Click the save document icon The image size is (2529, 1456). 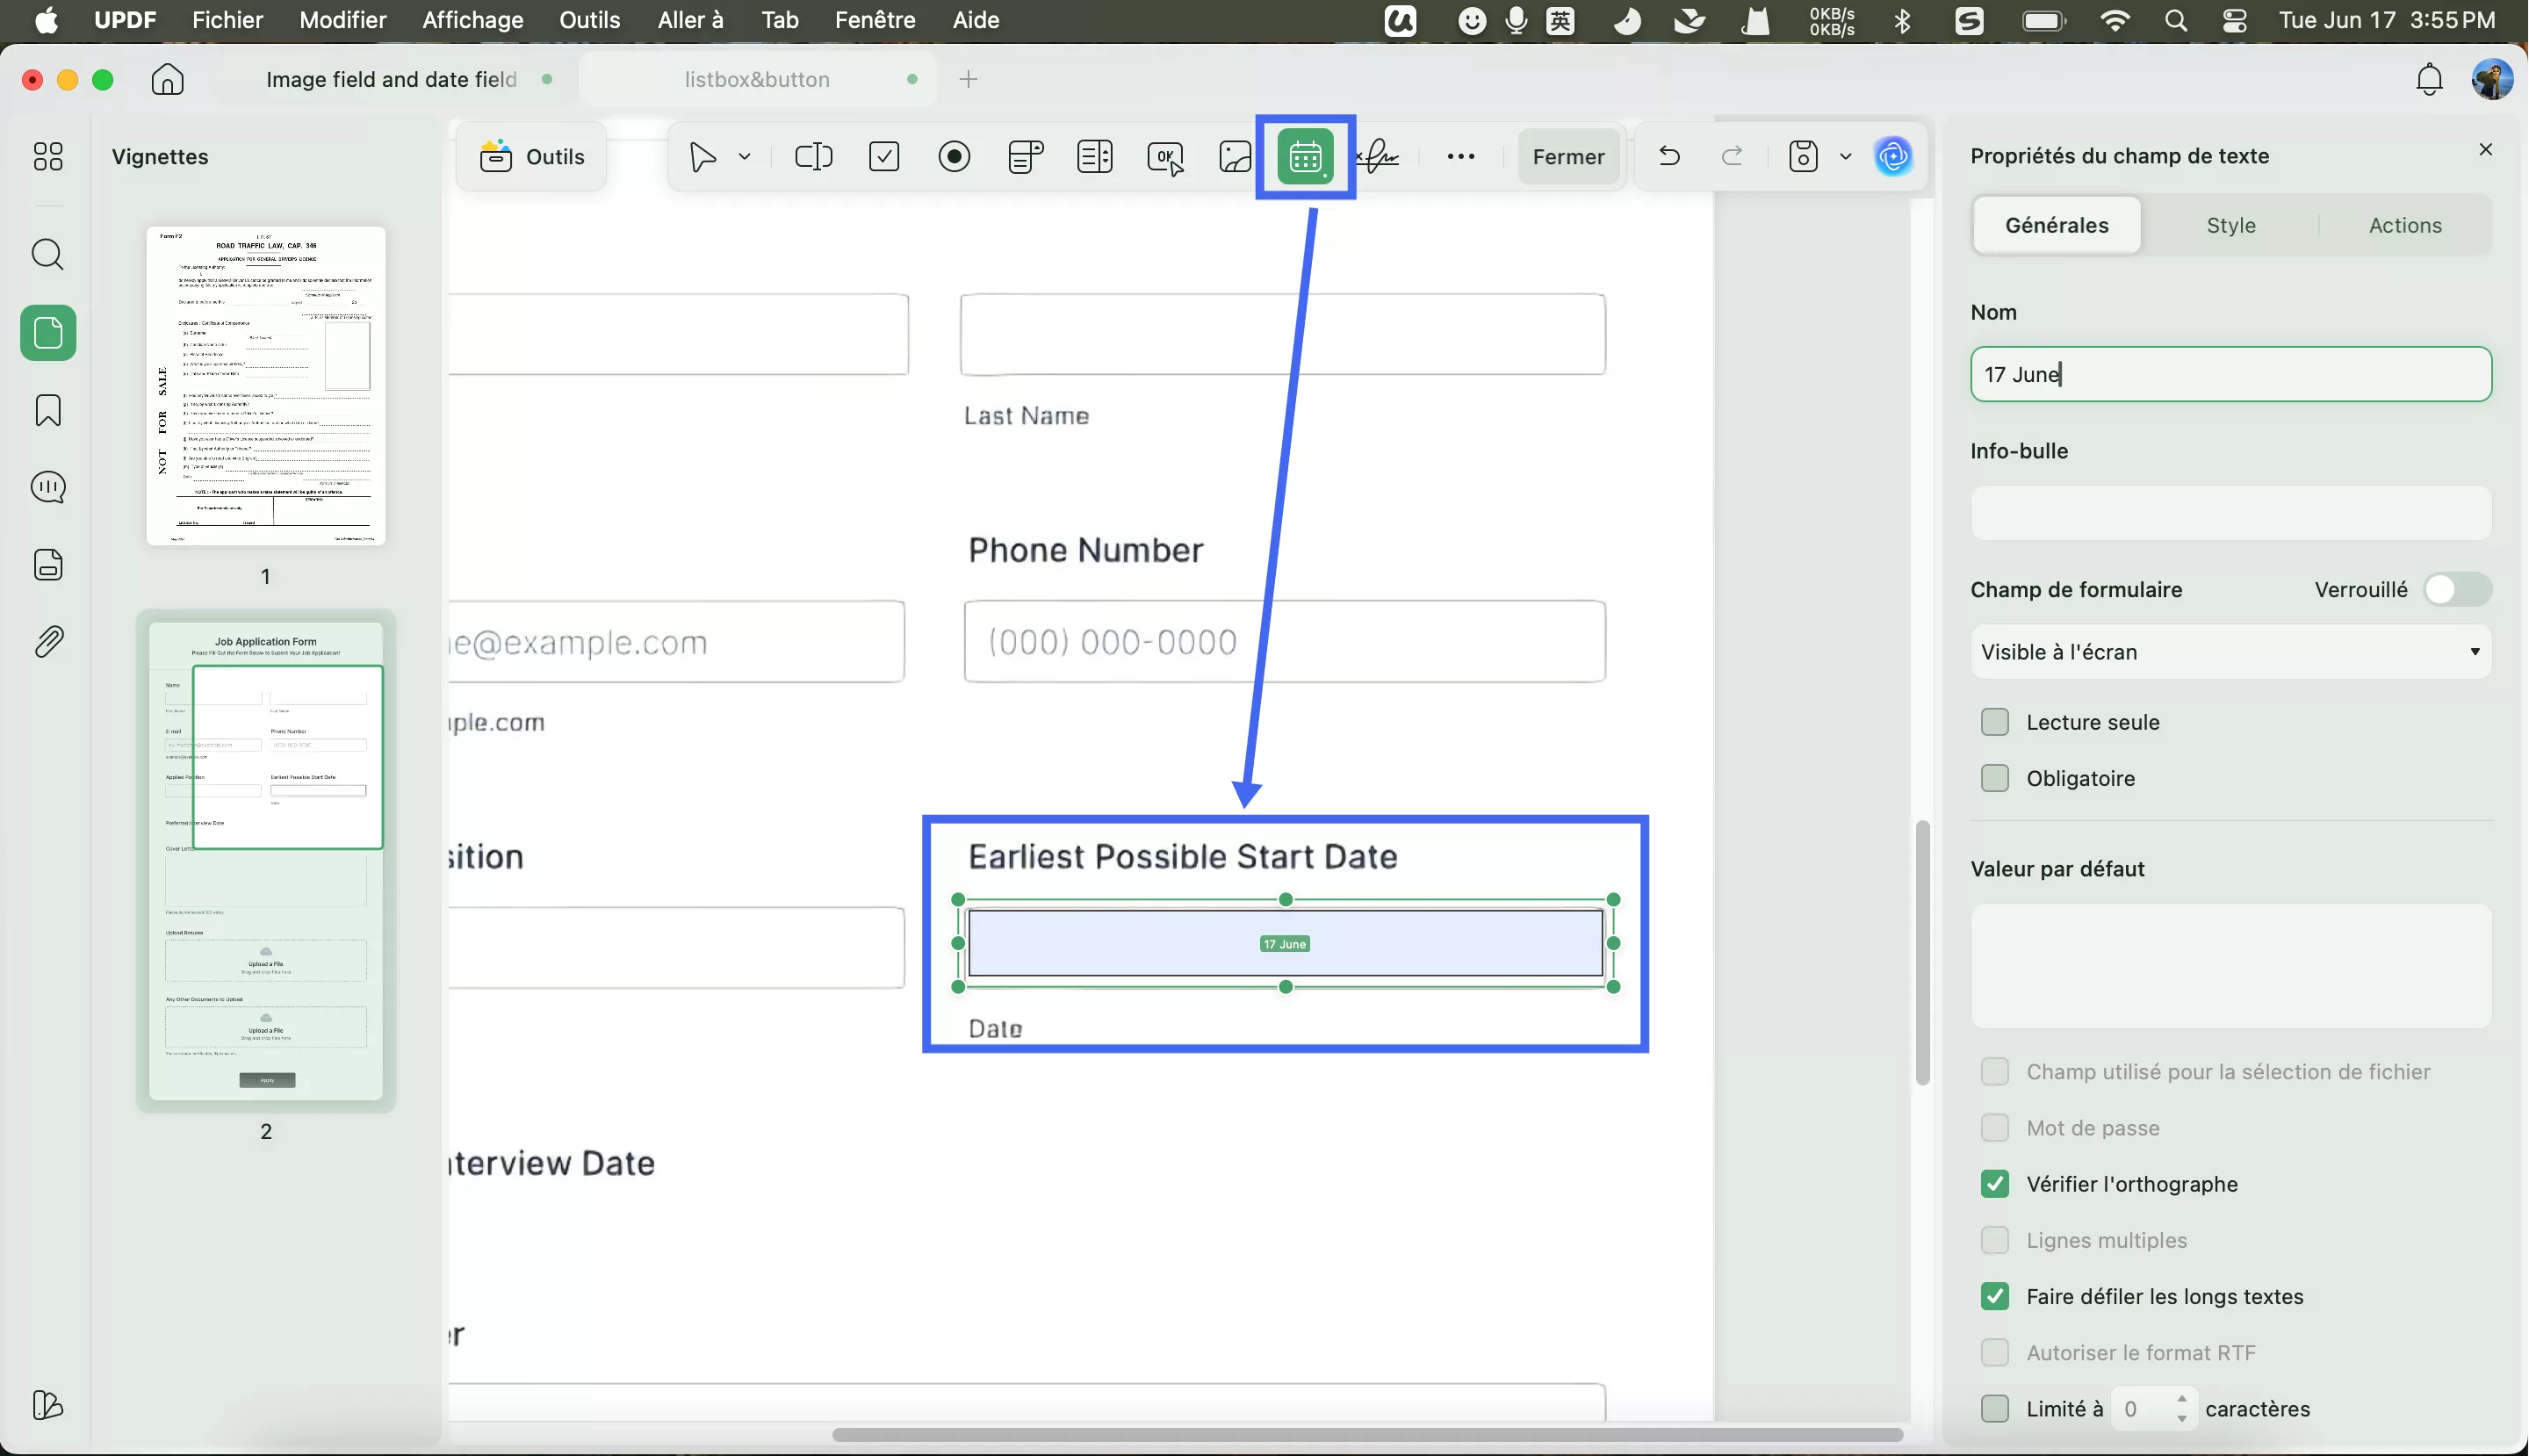1803,157
